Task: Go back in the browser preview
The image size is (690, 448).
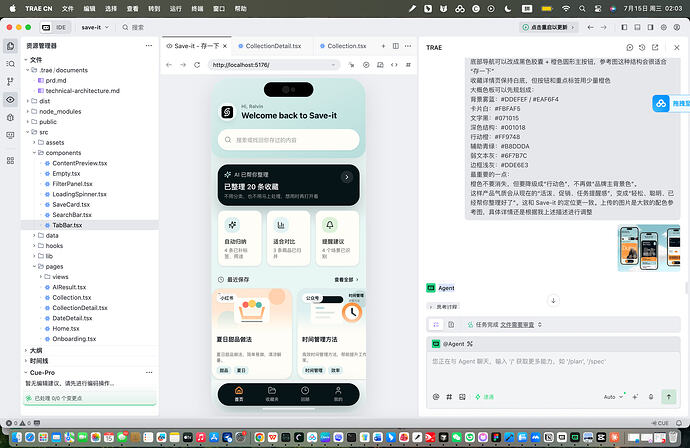Action: pyautogui.click(x=169, y=65)
